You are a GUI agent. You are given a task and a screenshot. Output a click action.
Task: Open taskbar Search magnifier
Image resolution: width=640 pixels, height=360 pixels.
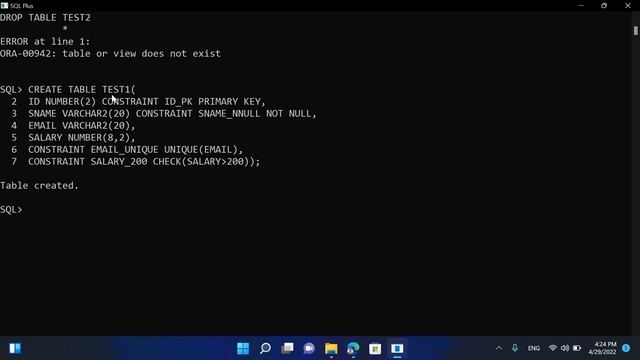point(265,348)
